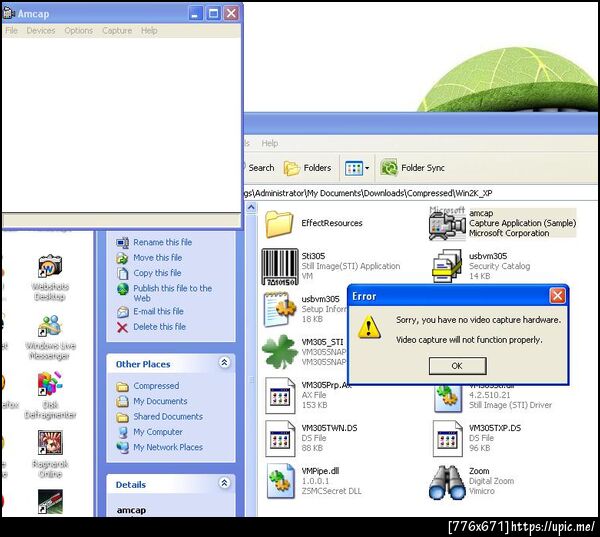Open Help menu in Explorer window

click(270, 143)
